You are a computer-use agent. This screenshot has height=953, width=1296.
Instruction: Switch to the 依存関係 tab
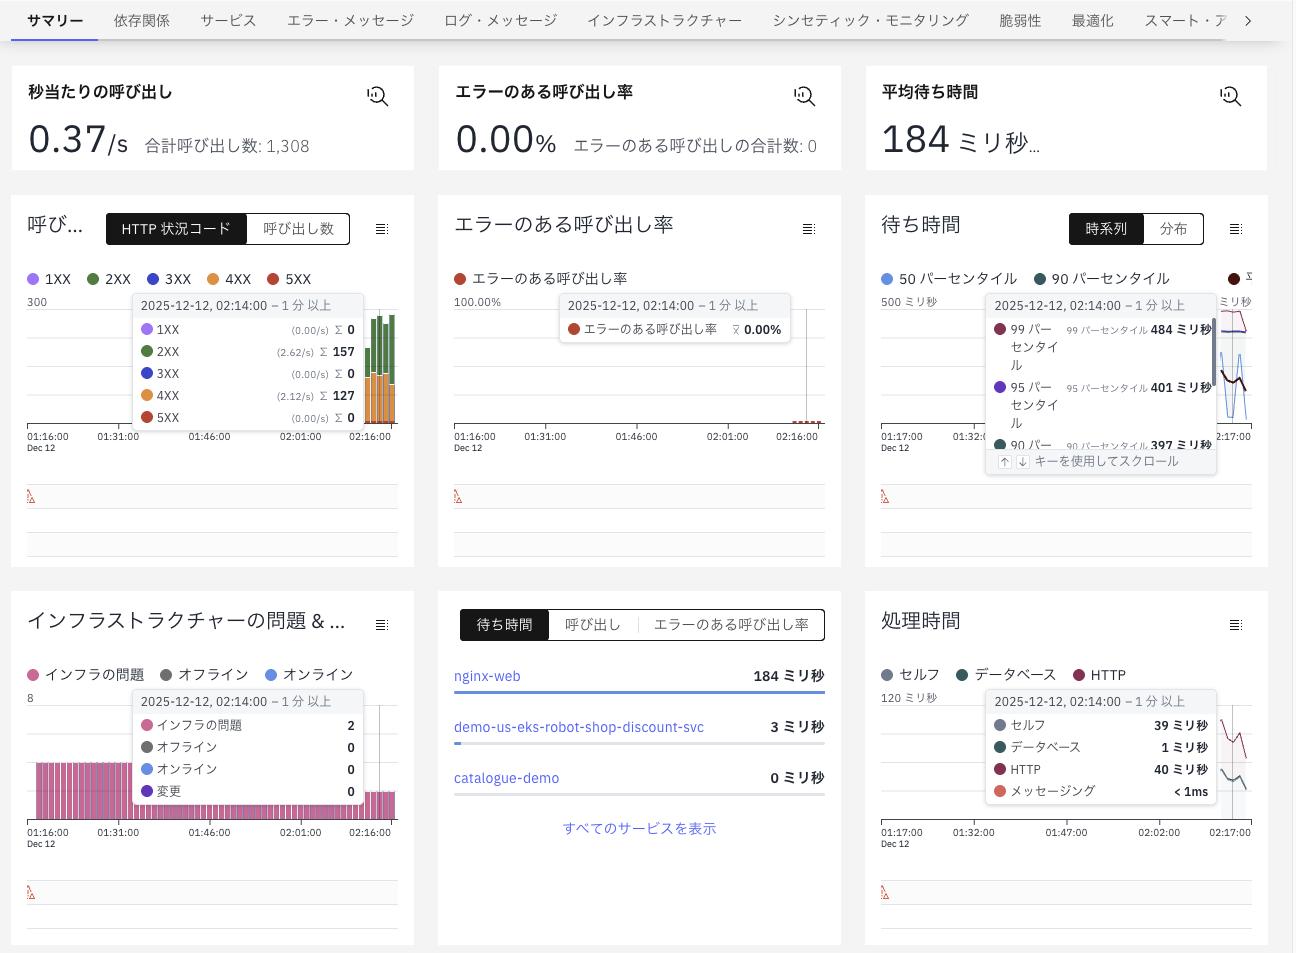(142, 20)
